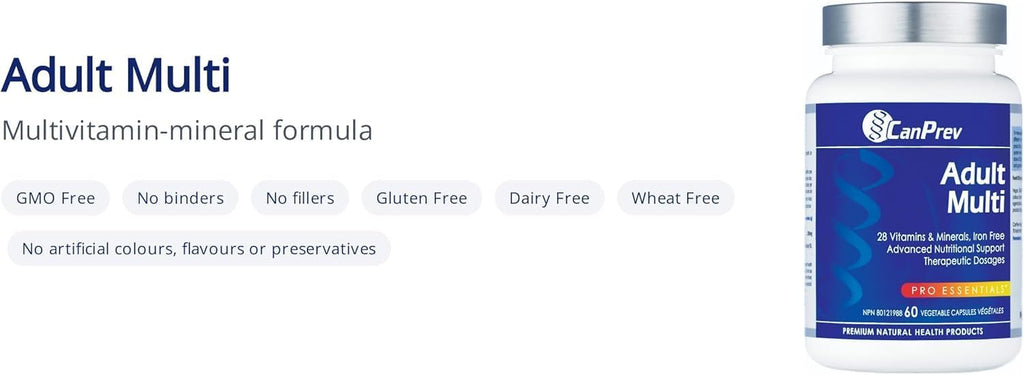Select the GMO Free tag
Screen dimensions: 1024x375
56,198
